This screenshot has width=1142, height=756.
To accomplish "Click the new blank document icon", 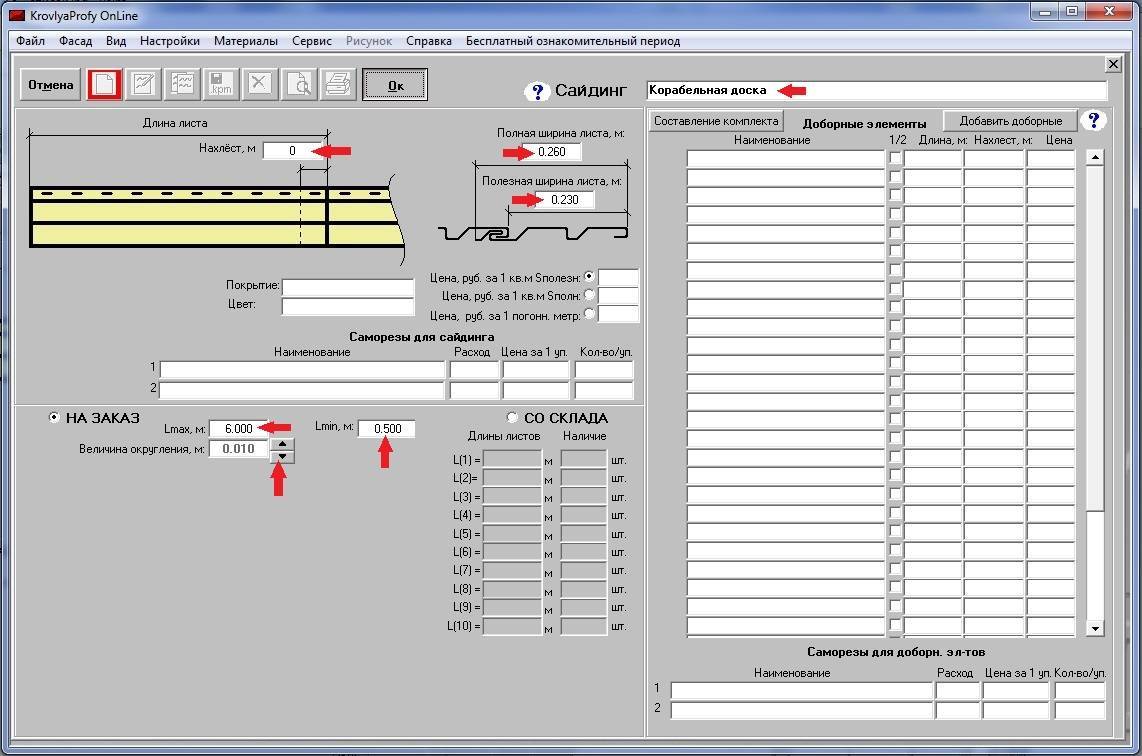I will (104, 84).
